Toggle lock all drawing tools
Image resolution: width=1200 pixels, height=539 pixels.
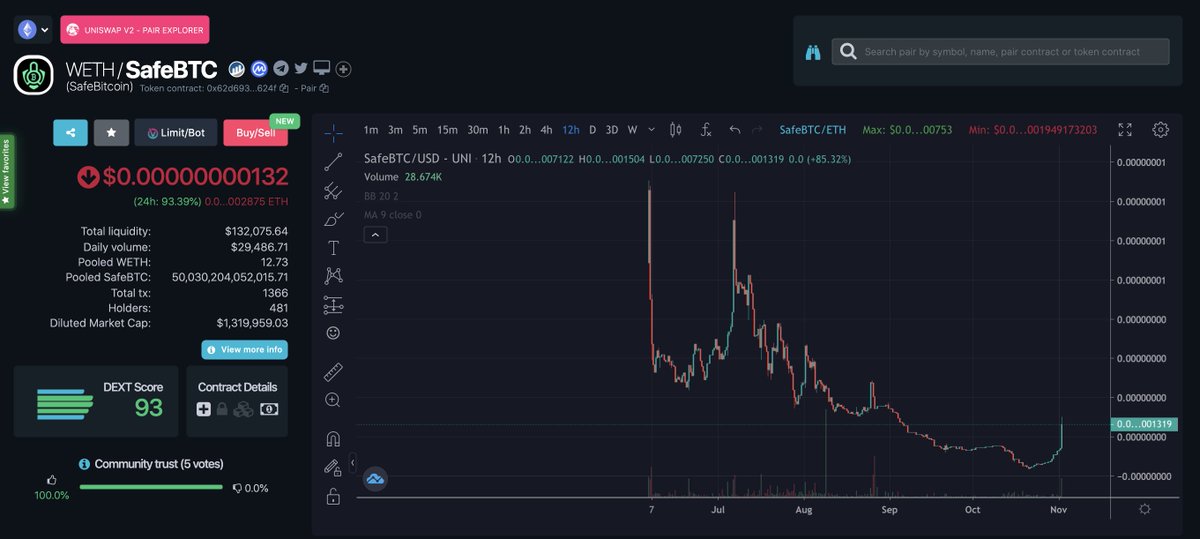(333, 496)
